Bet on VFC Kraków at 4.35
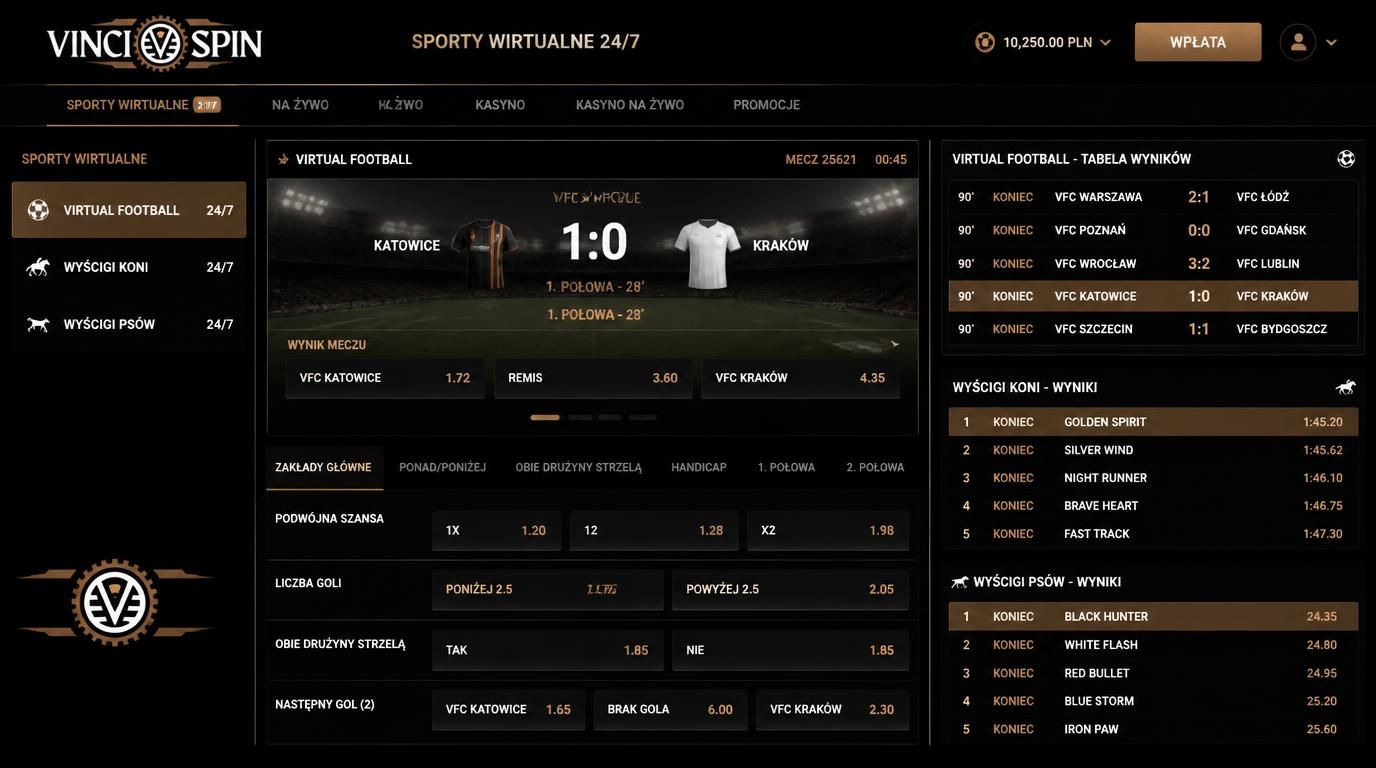This screenshot has height=768, width=1376. coord(801,378)
